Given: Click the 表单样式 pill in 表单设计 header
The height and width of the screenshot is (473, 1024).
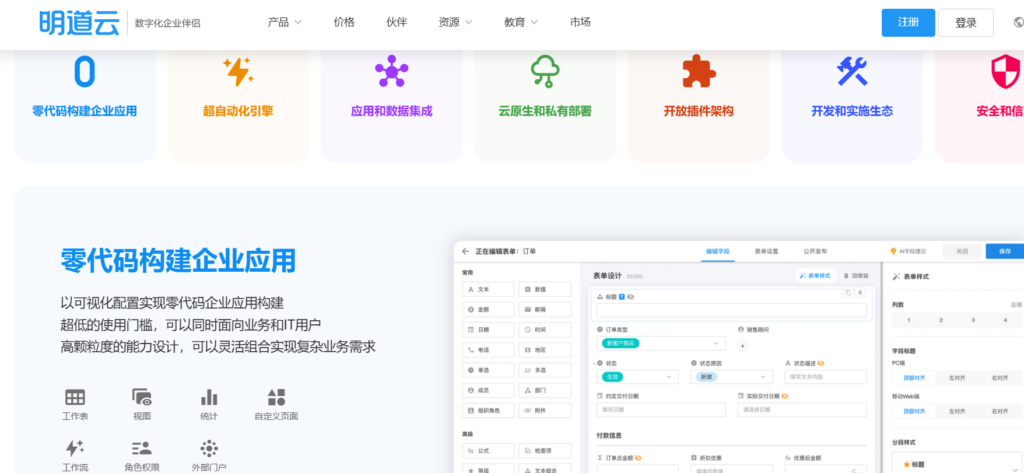Looking at the screenshot, I should click(816, 276).
